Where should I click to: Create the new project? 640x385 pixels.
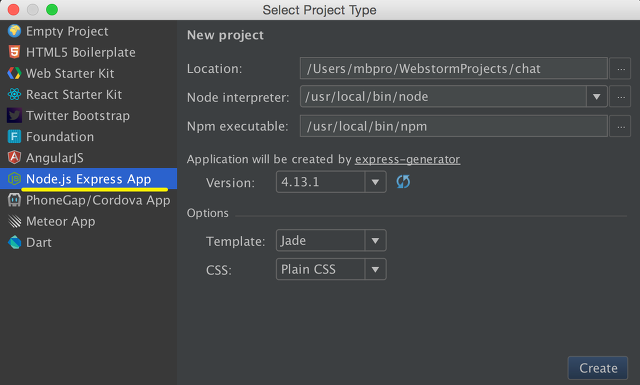(598, 368)
